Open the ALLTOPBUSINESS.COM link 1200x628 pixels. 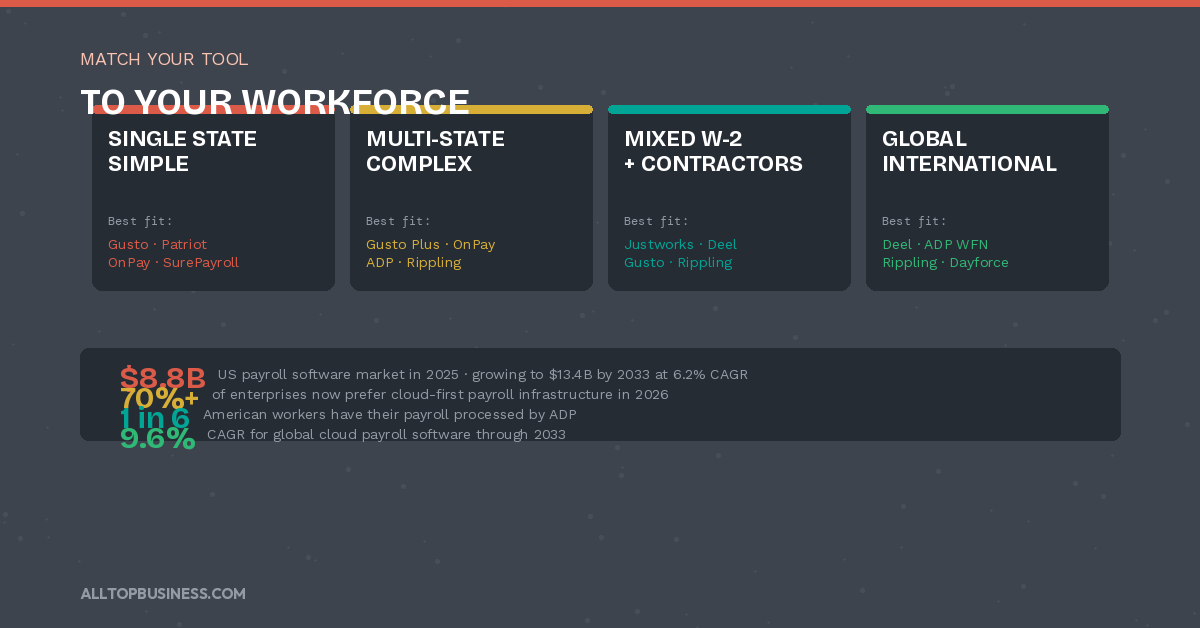tap(163, 593)
